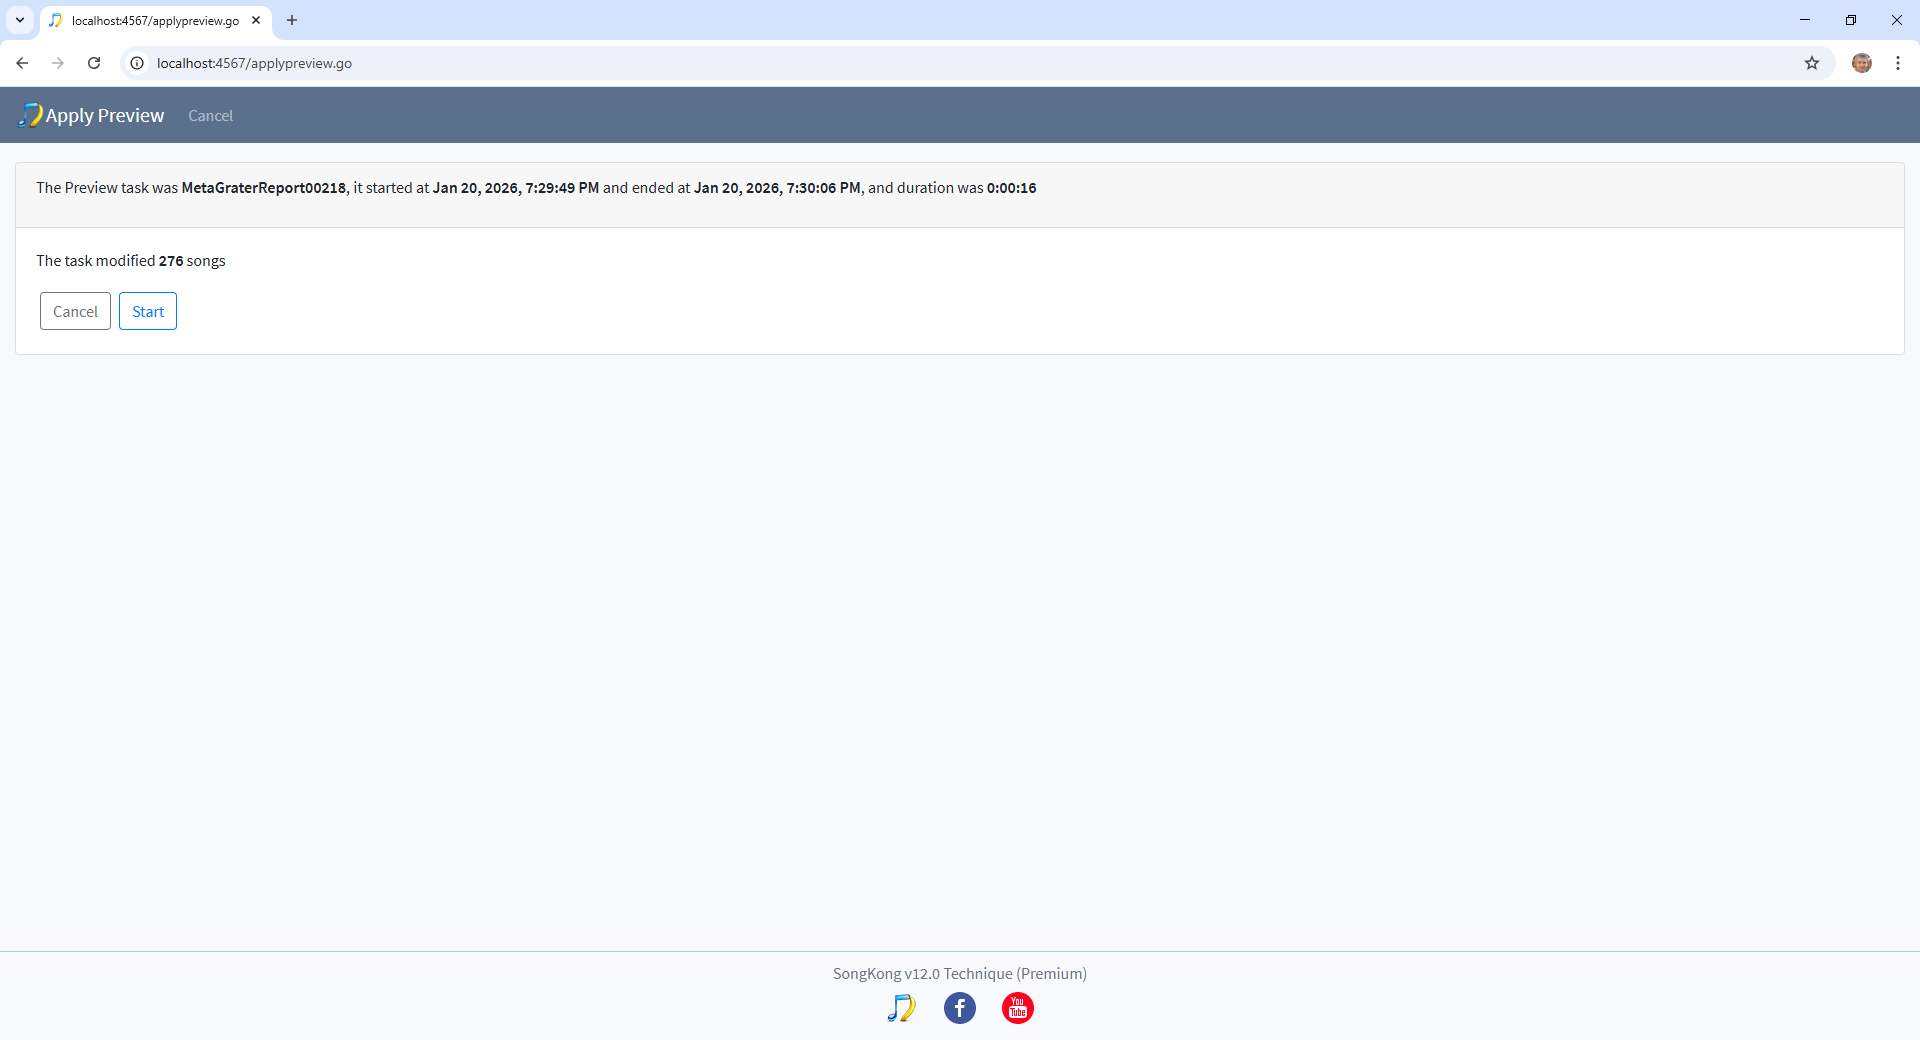Bookmark this page with the star icon

pyautogui.click(x=1811, y=63)
